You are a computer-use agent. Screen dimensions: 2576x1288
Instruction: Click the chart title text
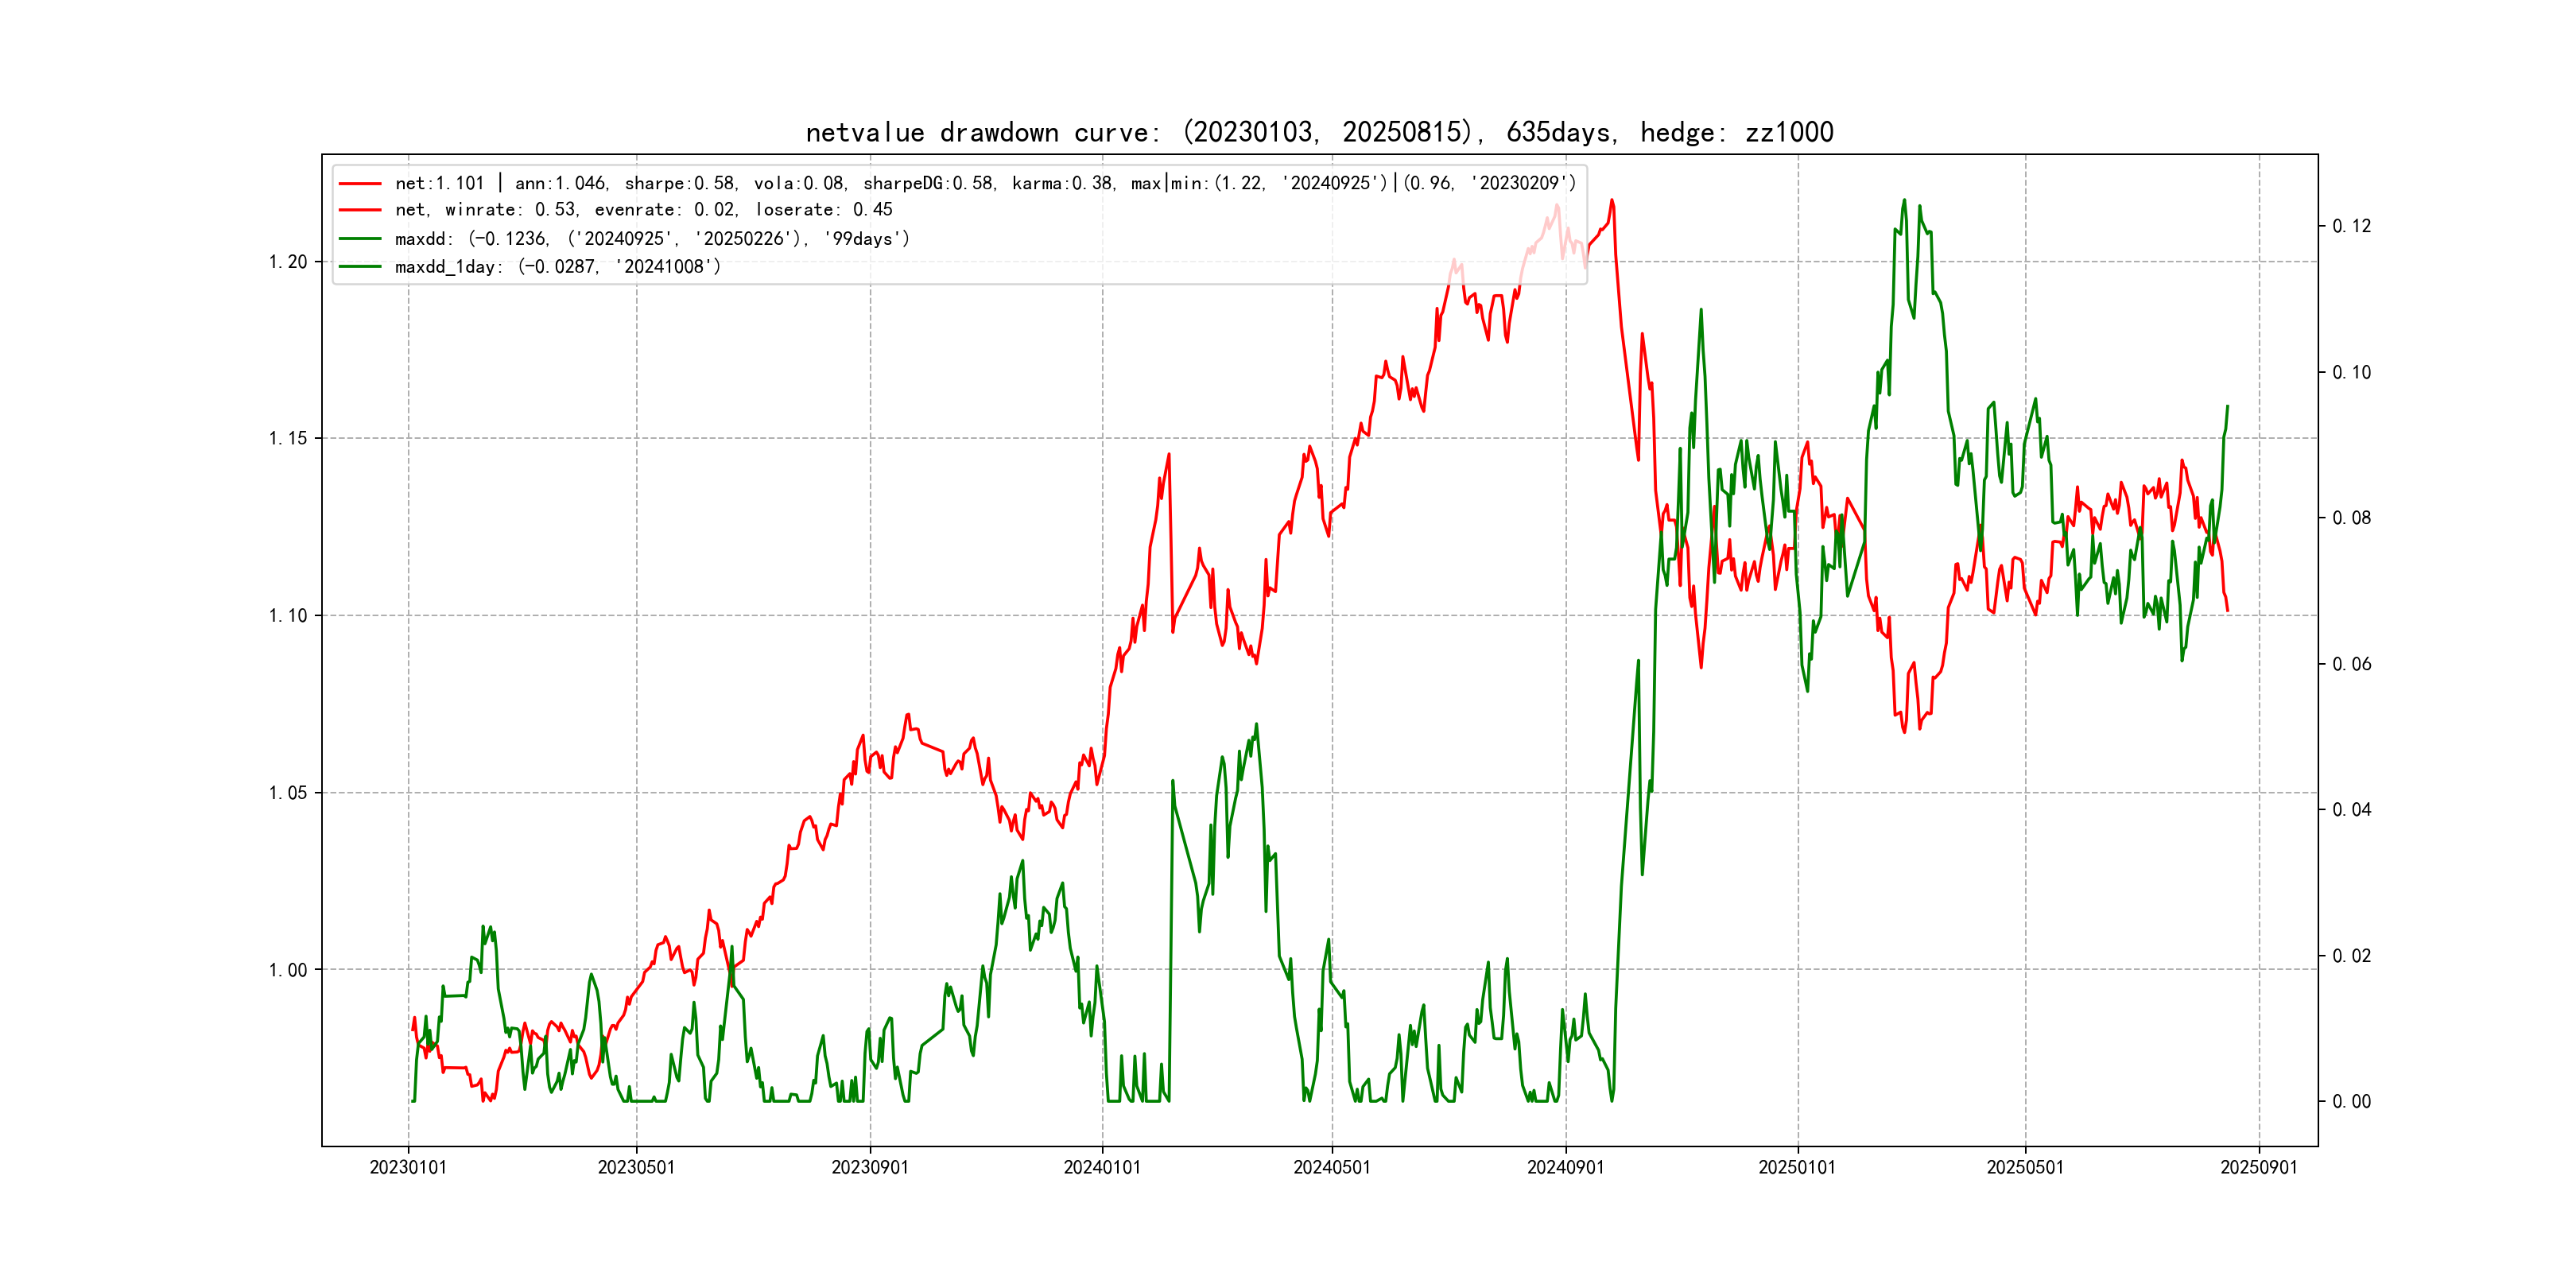[x=1319, y=132]
